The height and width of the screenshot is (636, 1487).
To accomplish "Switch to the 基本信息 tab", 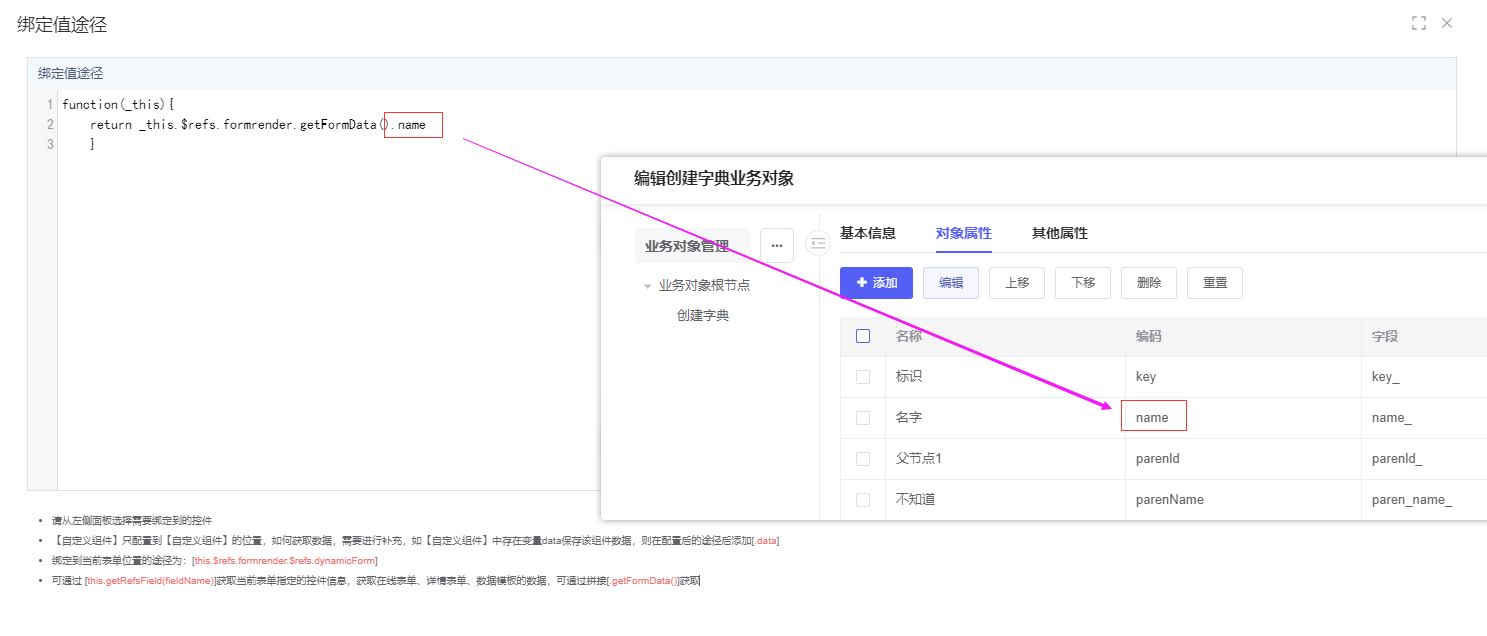I will tap(867, 233).
